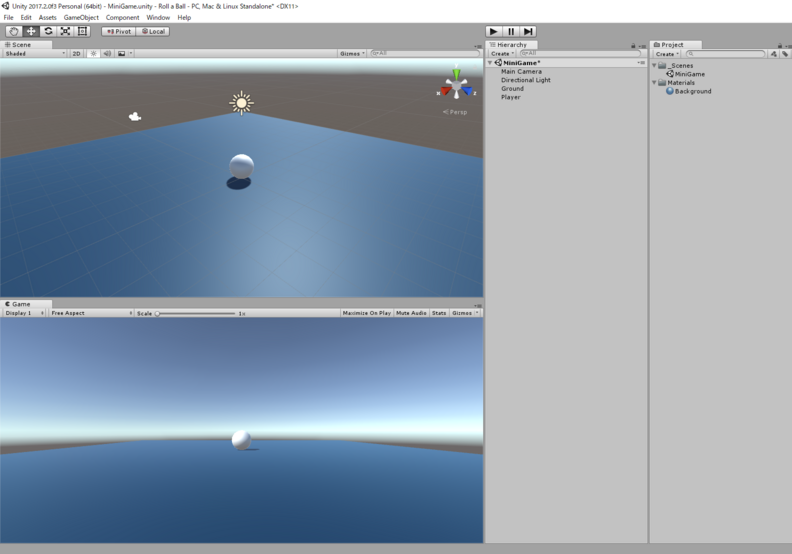Open the Free Aspect dropdown

tap(91, 313)
